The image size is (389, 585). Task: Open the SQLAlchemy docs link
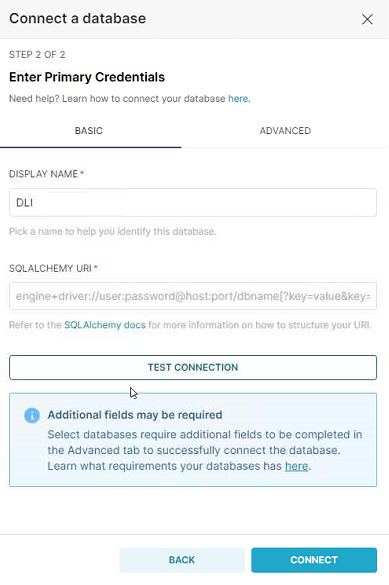click(x=105, y=325)
